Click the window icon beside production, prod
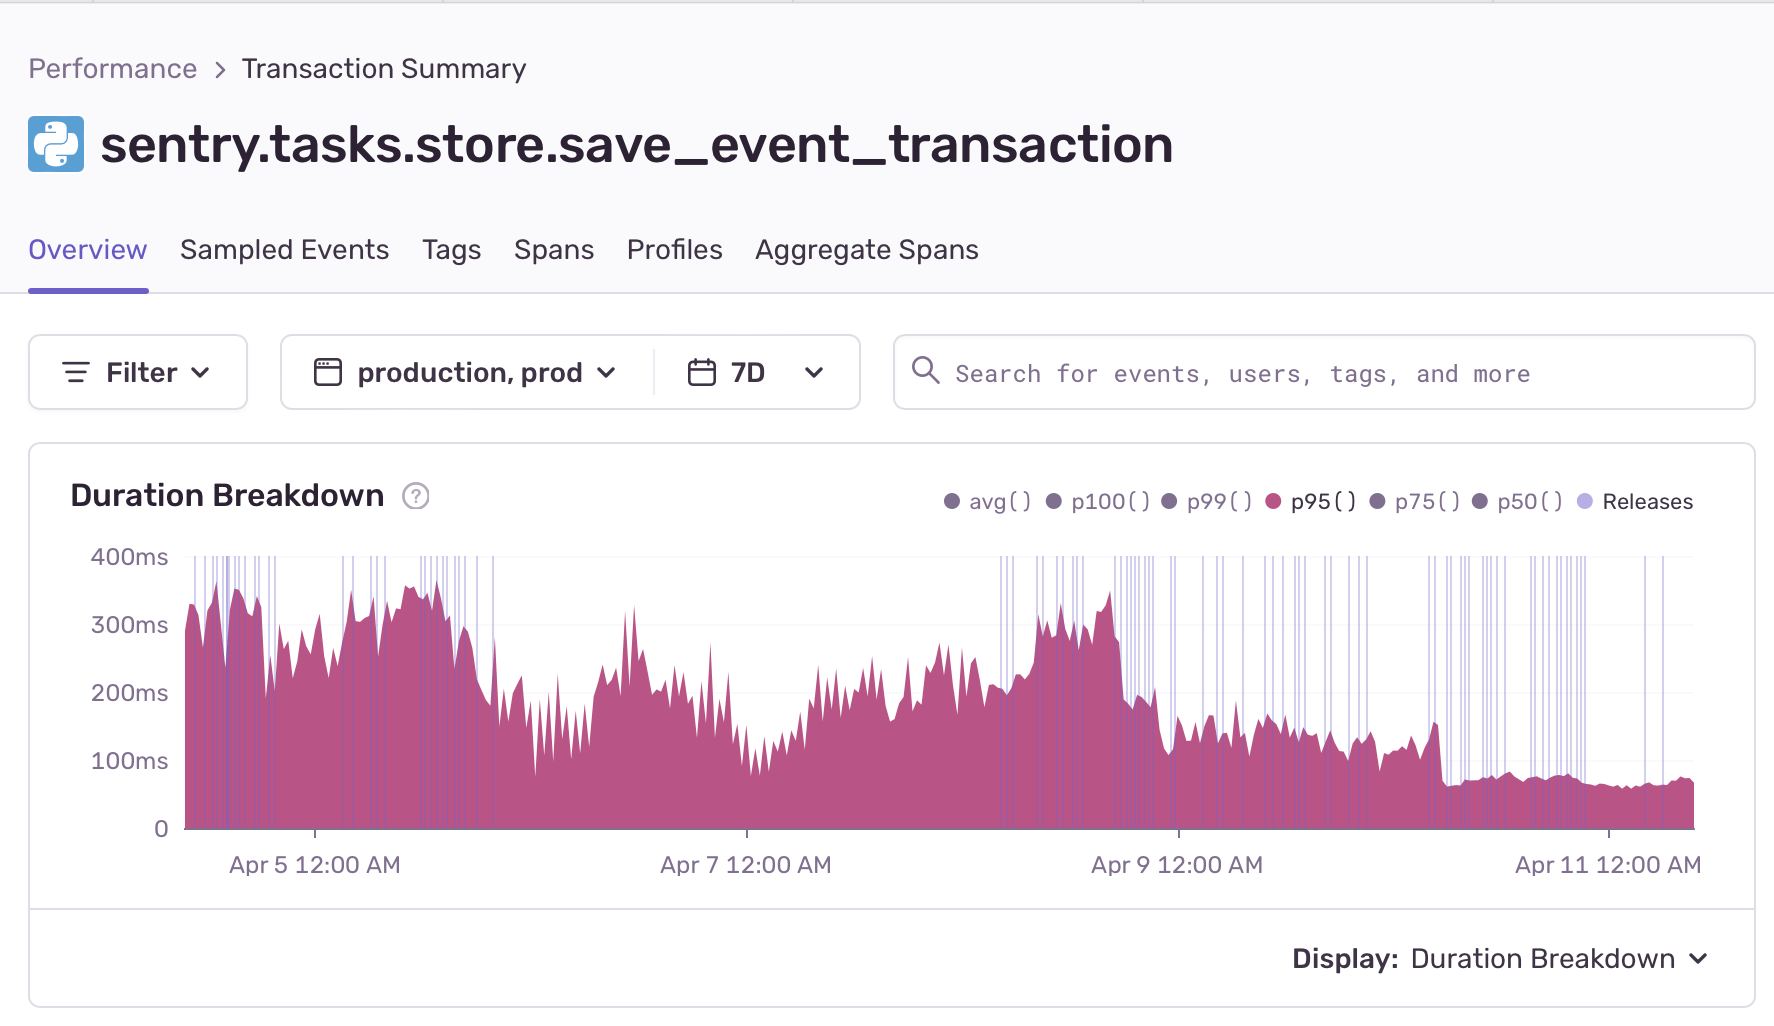 (x=328, y=372)
